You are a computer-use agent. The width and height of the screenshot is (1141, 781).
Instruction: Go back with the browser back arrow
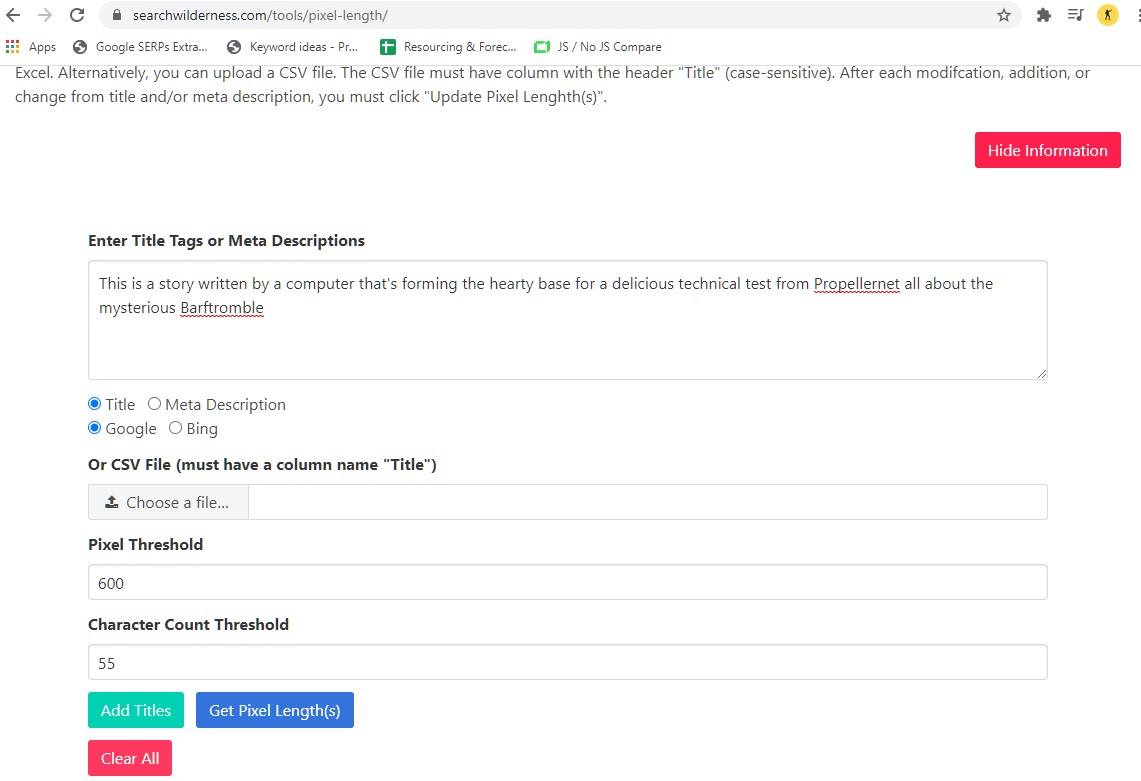(13, 15)
